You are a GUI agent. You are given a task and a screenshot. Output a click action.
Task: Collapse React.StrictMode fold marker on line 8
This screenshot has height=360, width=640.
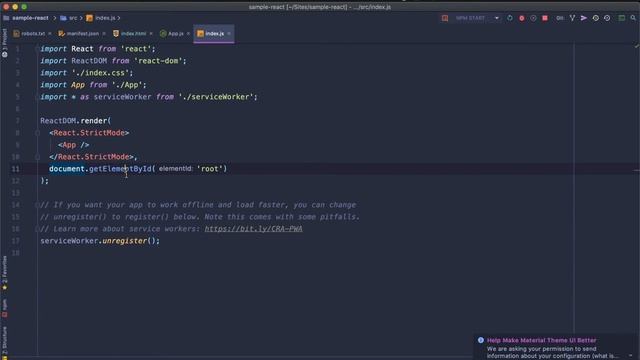pyautogui.click(x=37, y=133)
